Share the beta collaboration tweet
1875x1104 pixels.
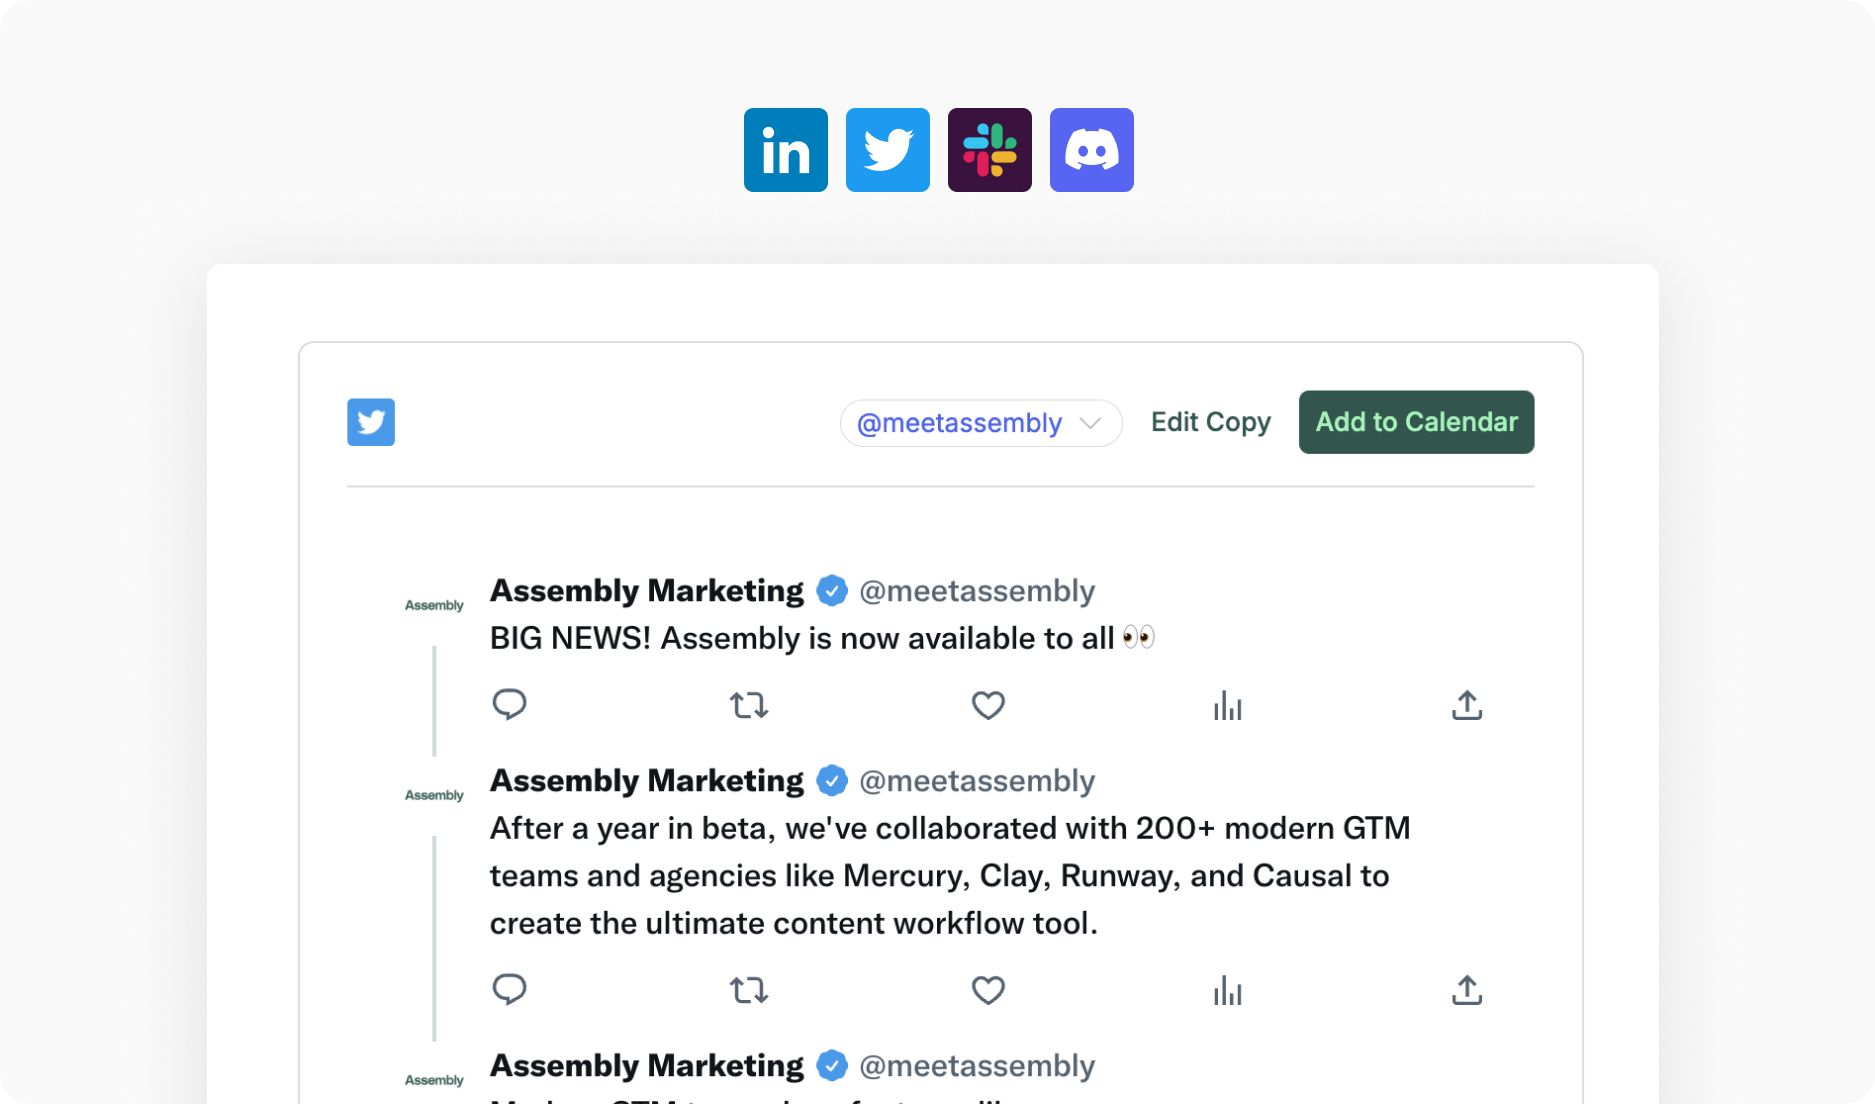click(1467, 990)
